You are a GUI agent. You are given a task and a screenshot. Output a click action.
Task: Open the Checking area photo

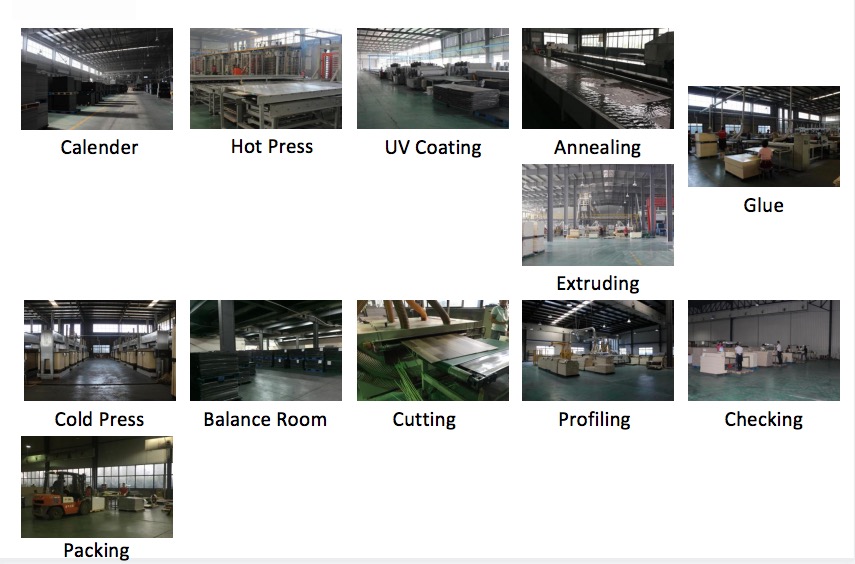pos(763,351)
